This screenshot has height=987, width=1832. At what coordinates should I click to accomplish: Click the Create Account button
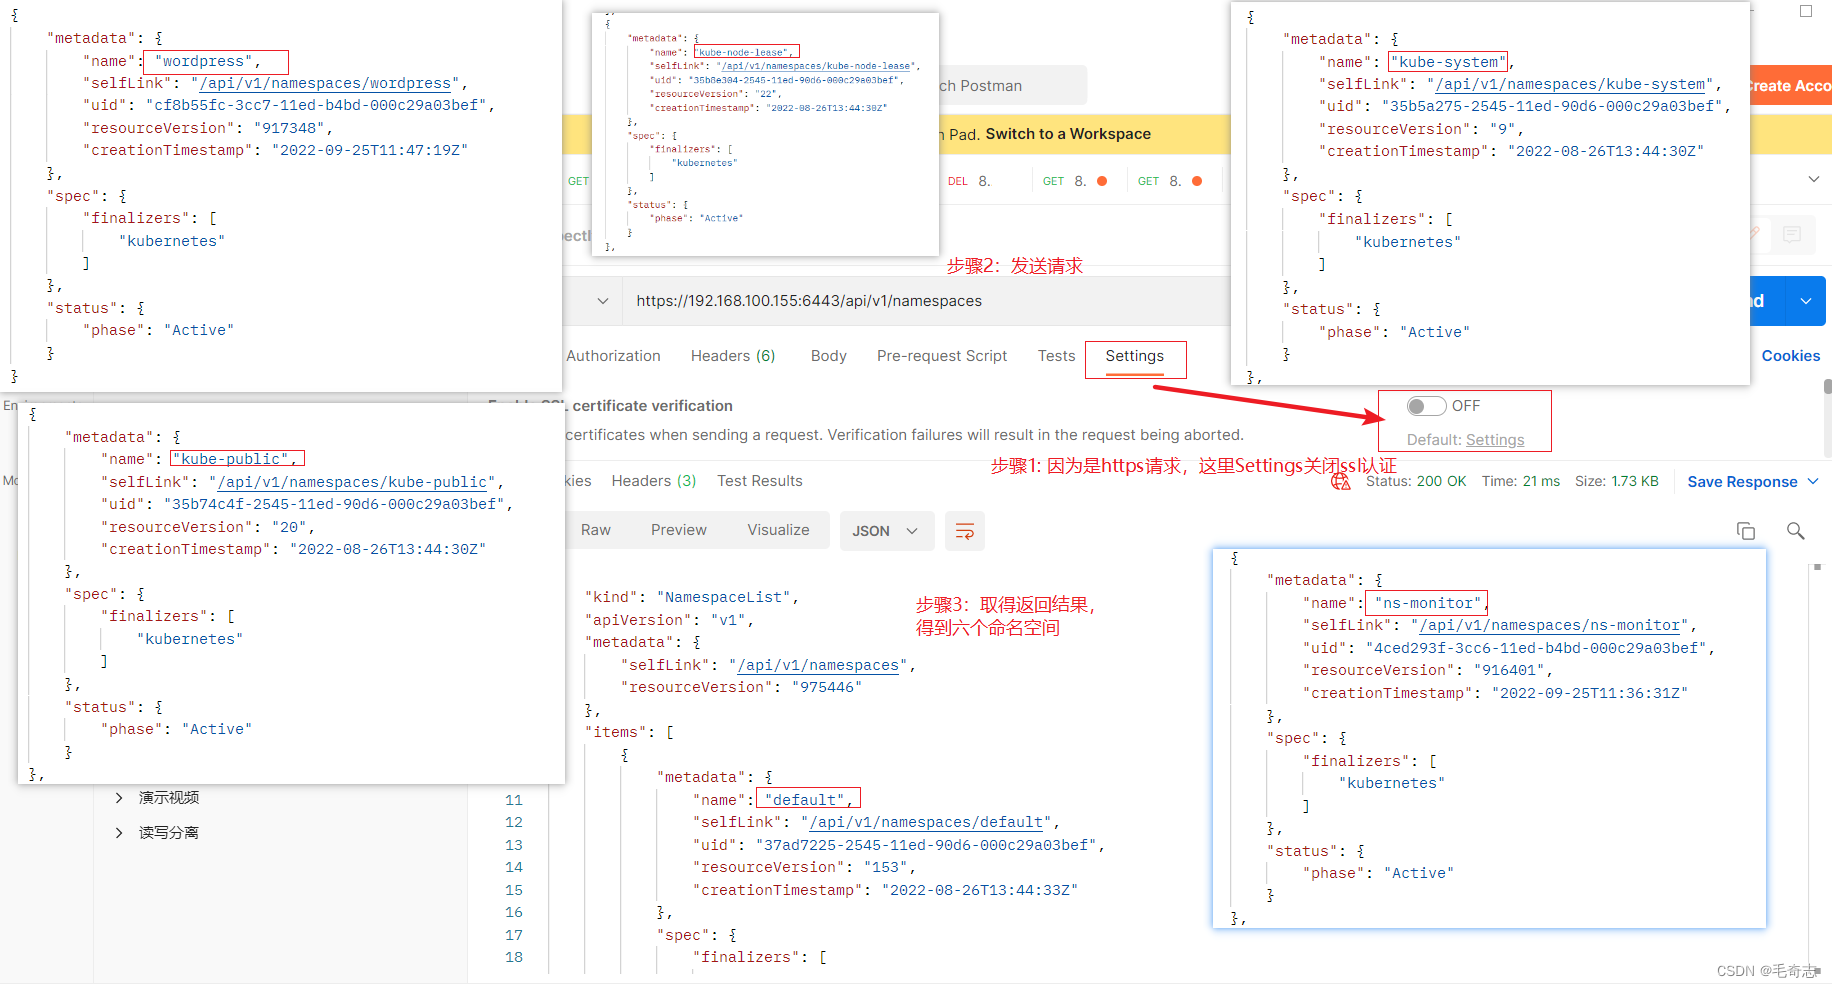(1790, 86)
